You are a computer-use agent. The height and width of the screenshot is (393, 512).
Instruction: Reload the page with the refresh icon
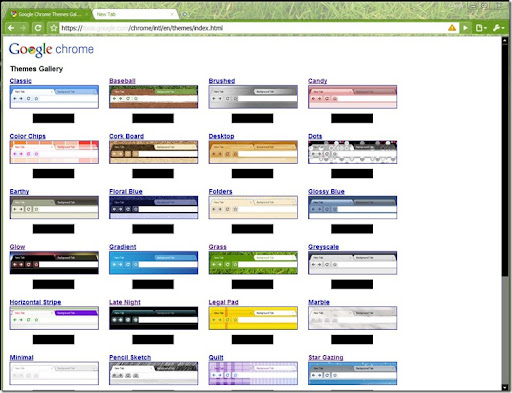[x=38, y=28]
